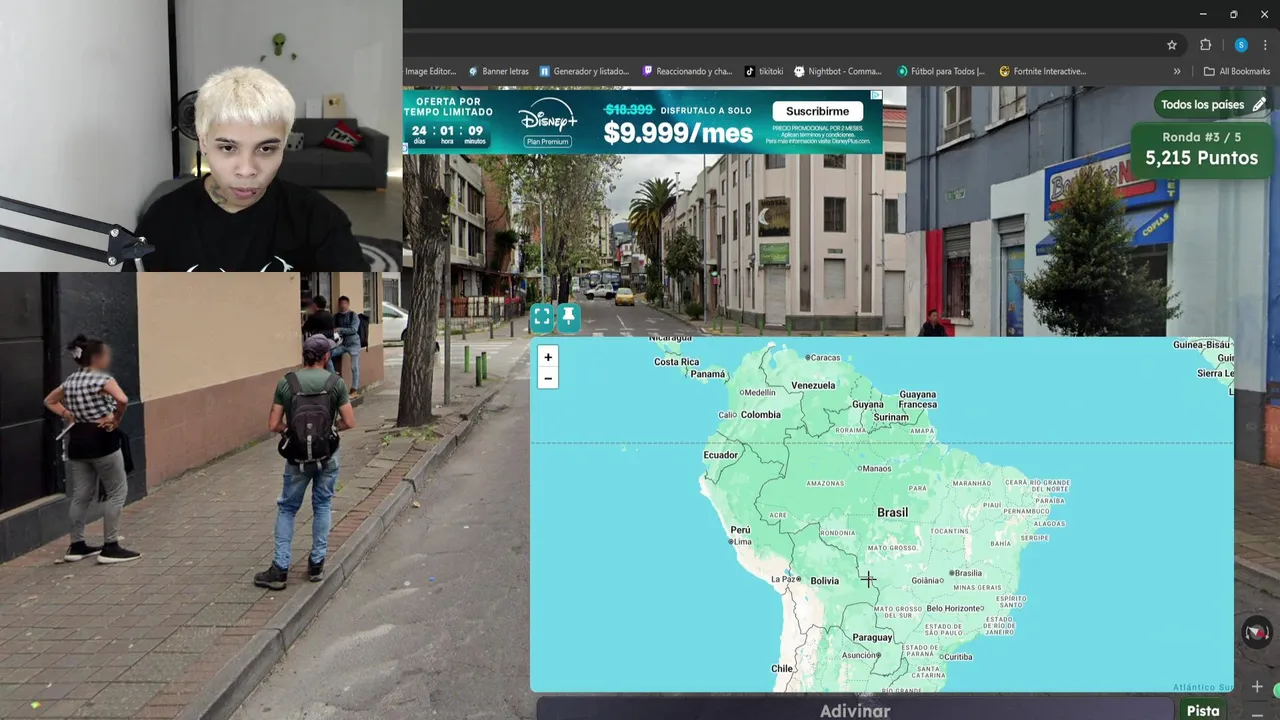
Task: Zoom in the Street View panorama
Action: 1257,687
